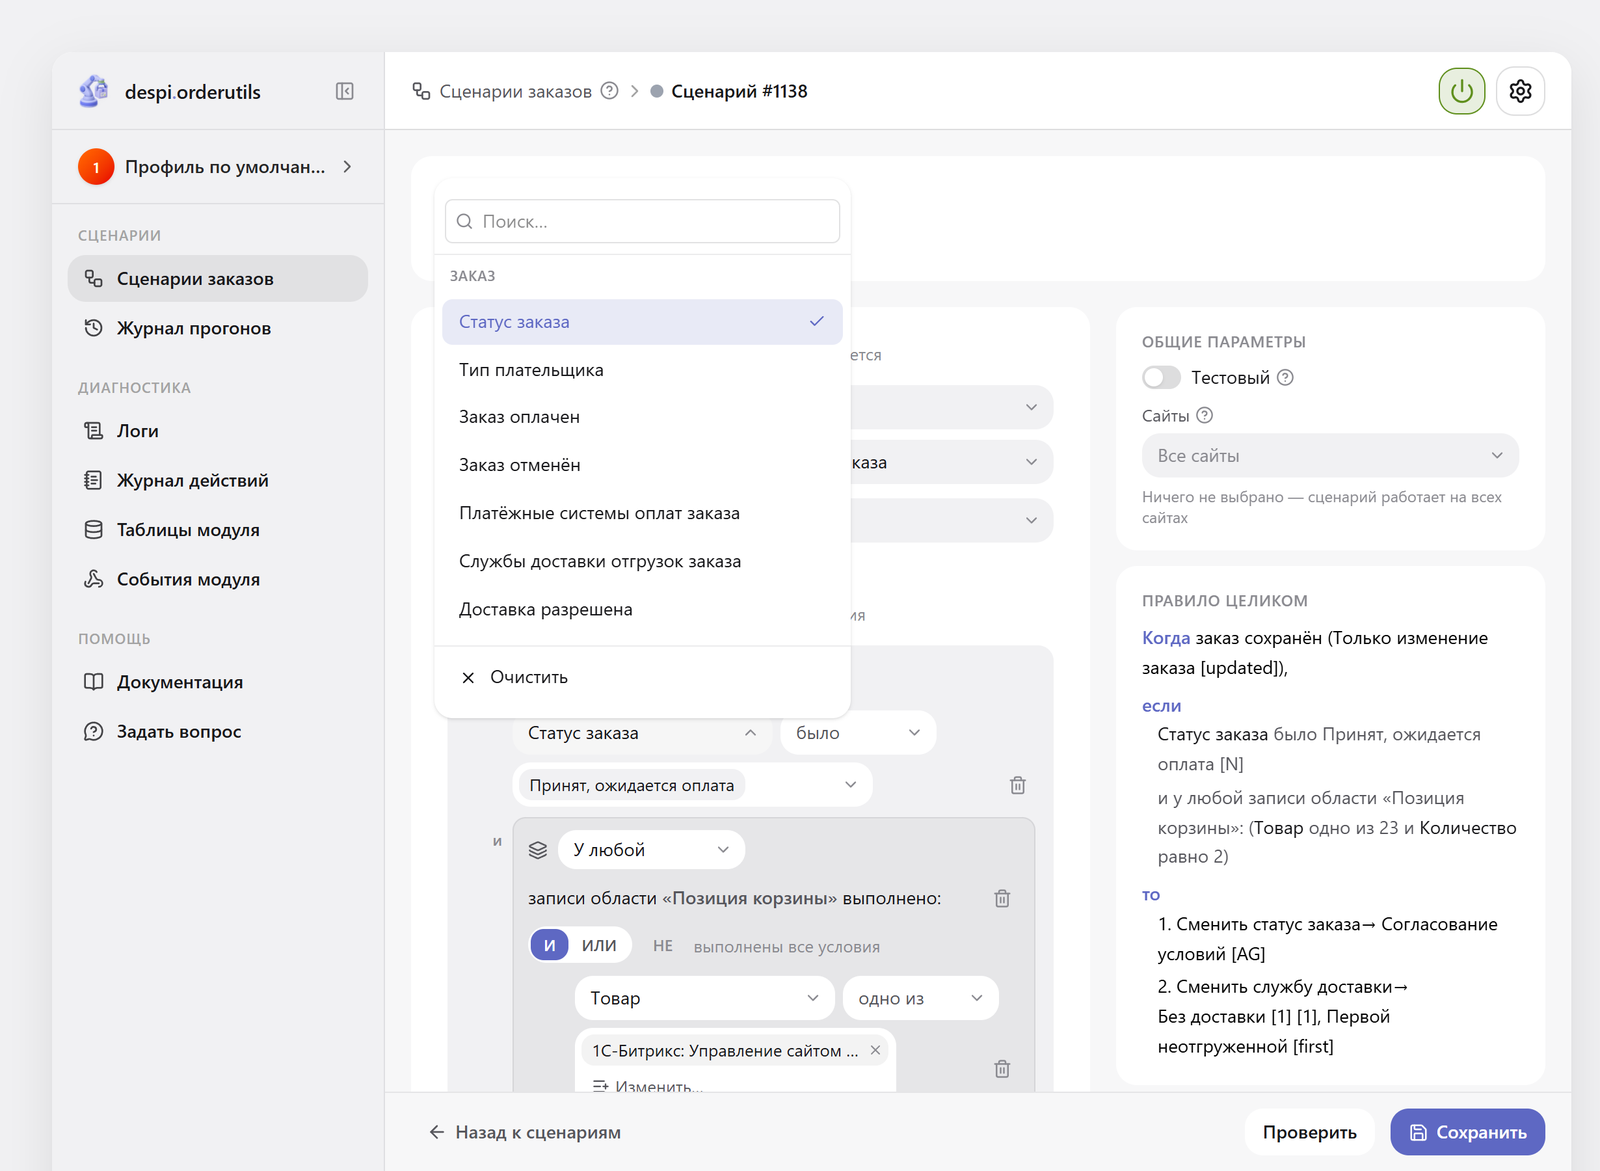Toggle scenario power button
The image size is (1600, 1171).
click(1462, 91)
